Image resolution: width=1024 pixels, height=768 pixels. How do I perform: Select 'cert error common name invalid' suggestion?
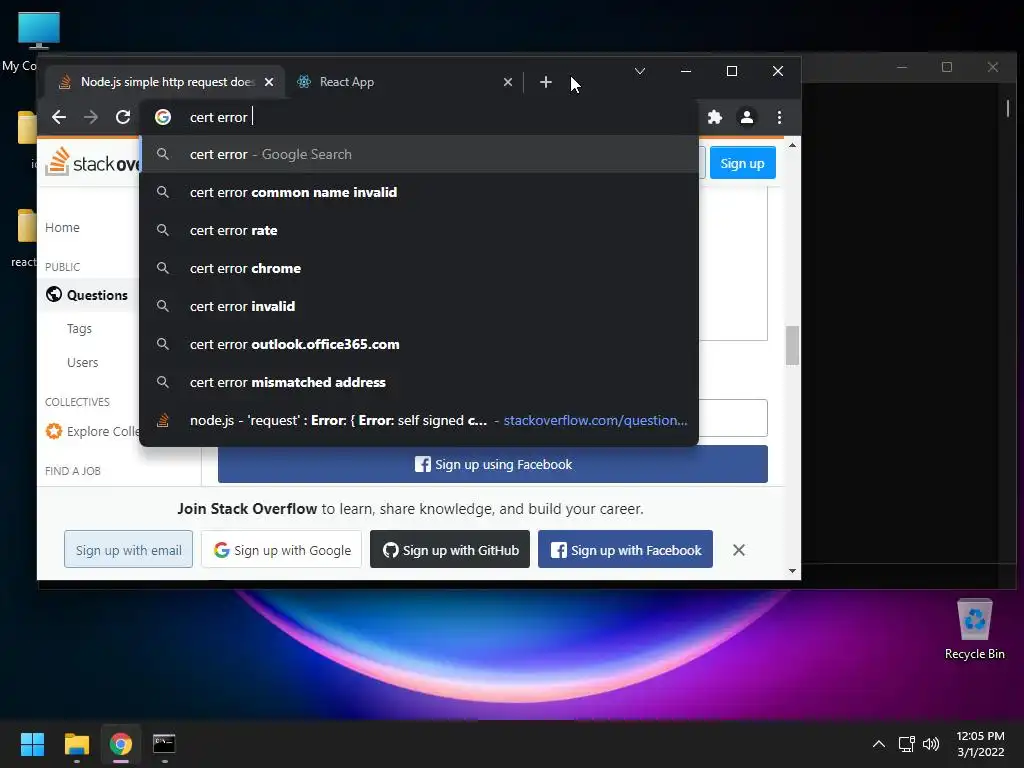pyautogui.click(x=419, y=192)
